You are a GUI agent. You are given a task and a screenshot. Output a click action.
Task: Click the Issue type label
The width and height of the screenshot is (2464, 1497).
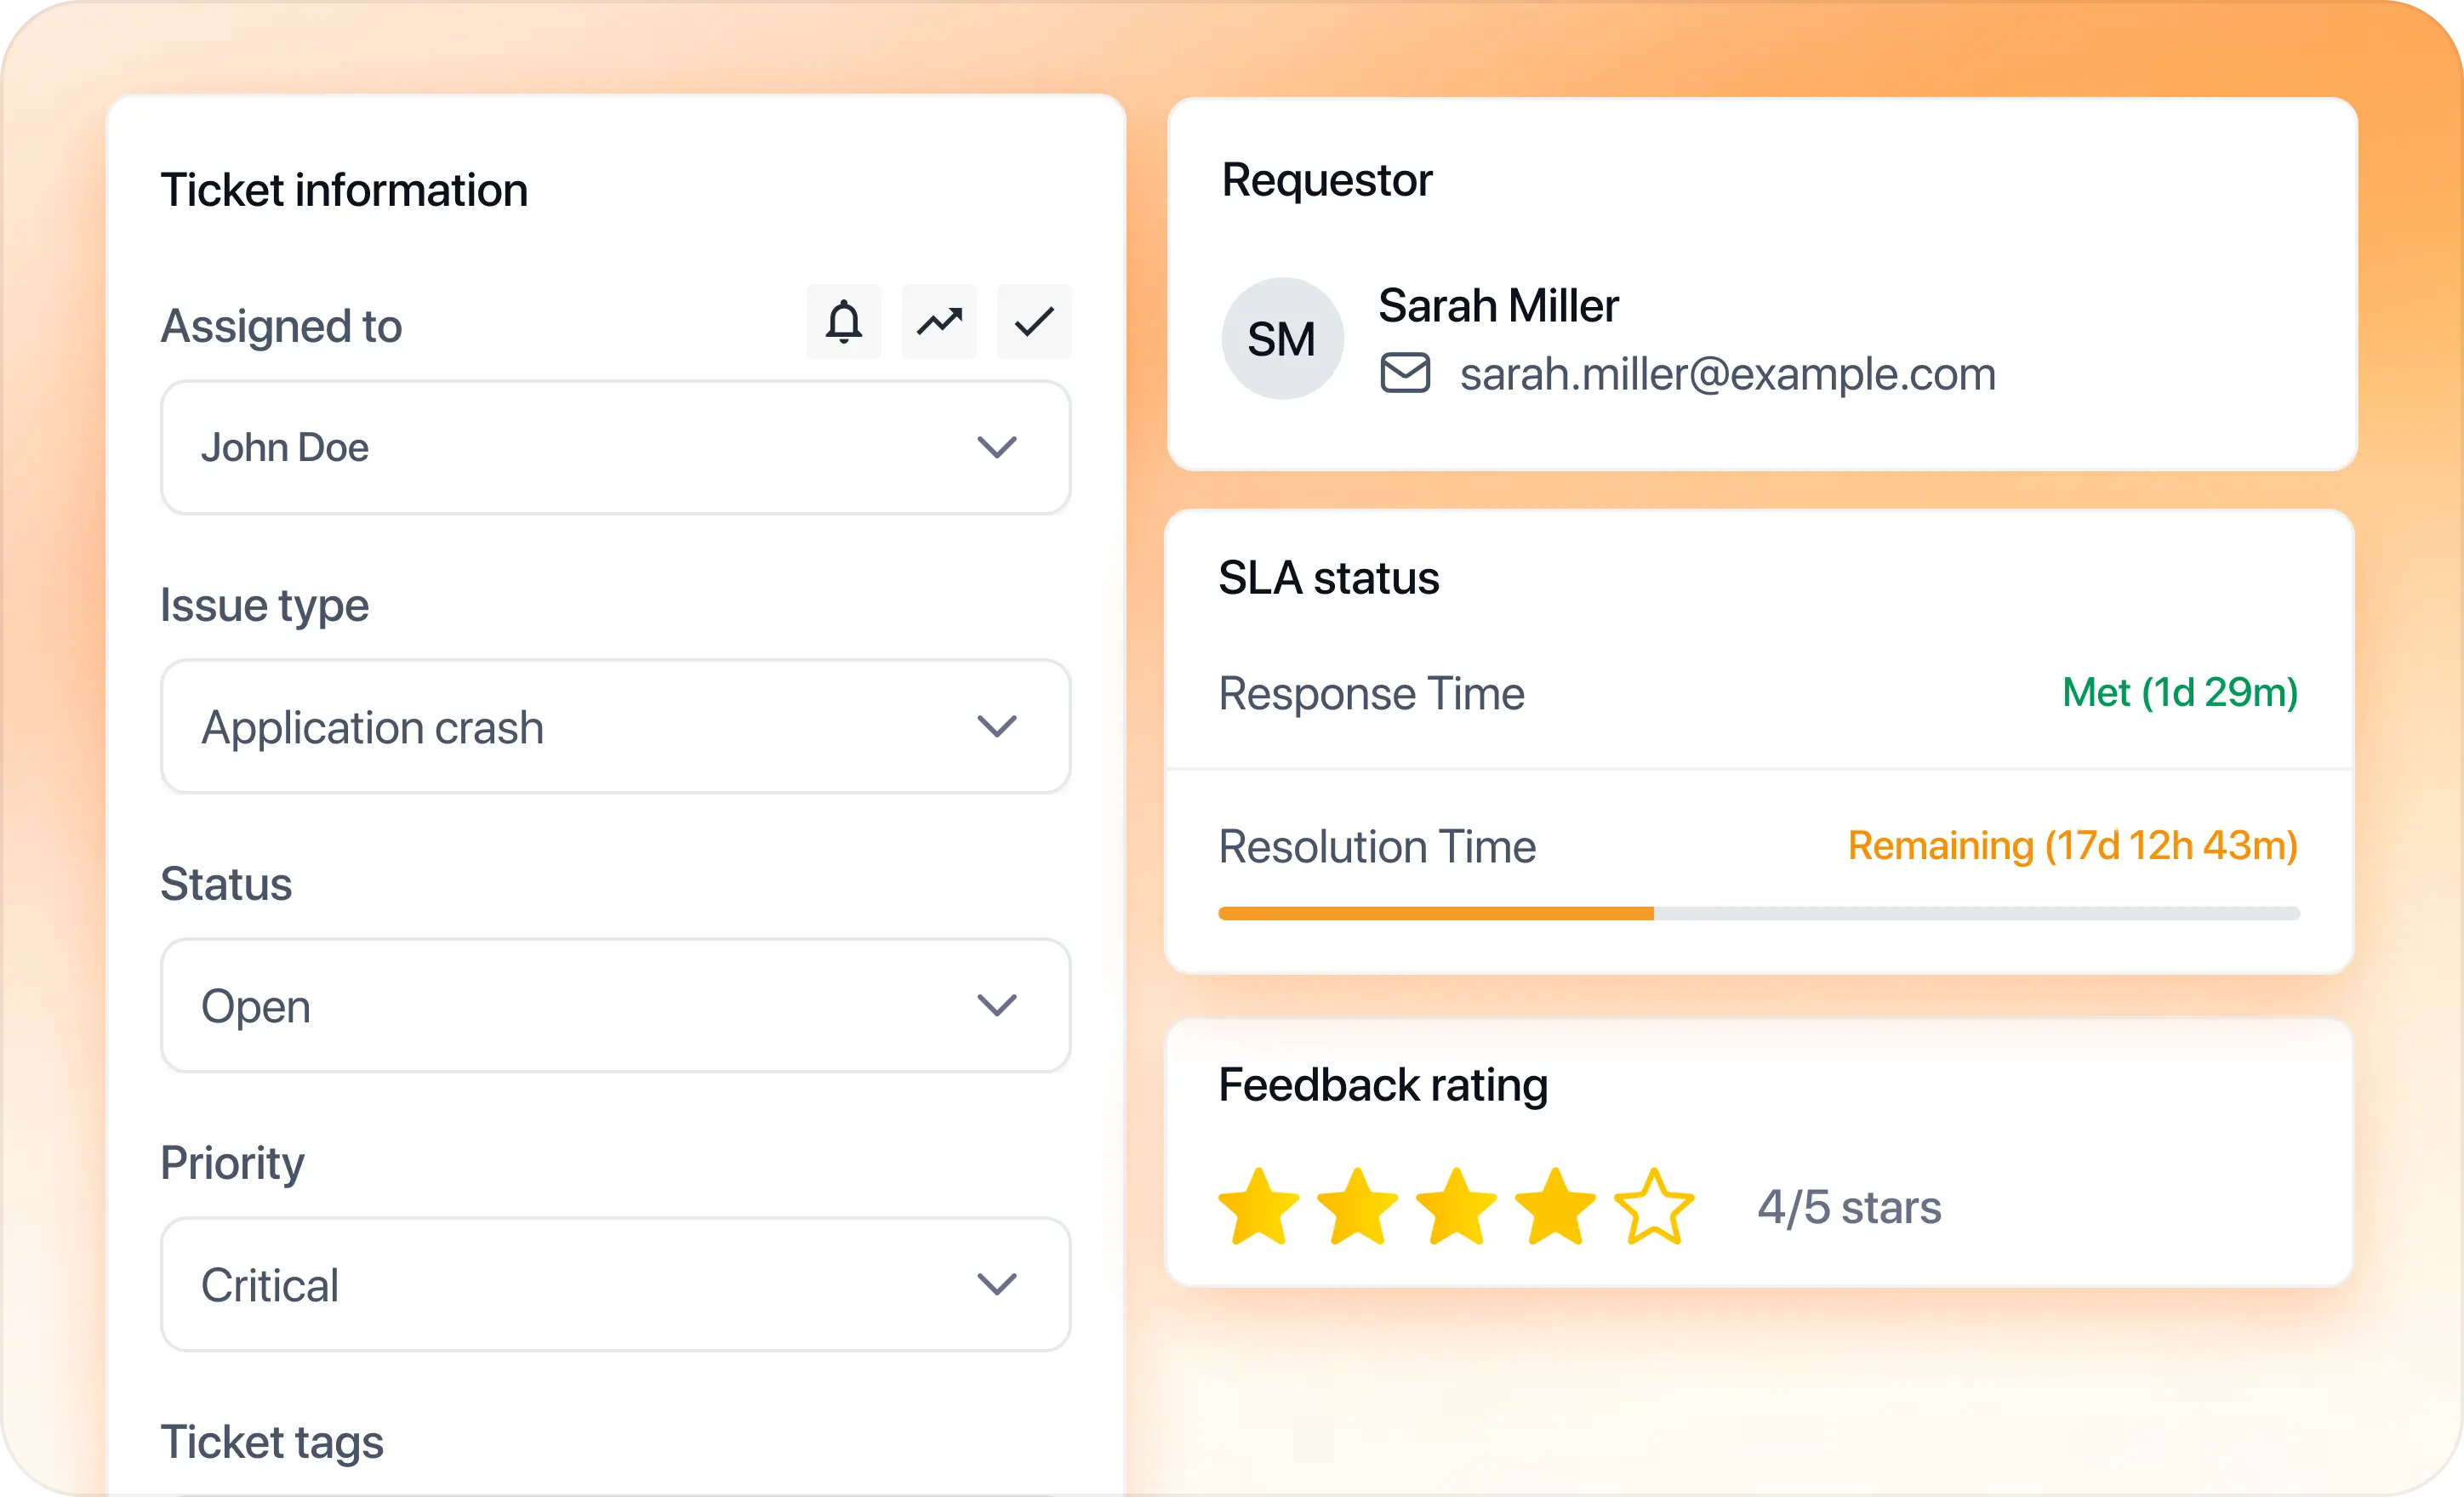point(265,606)
